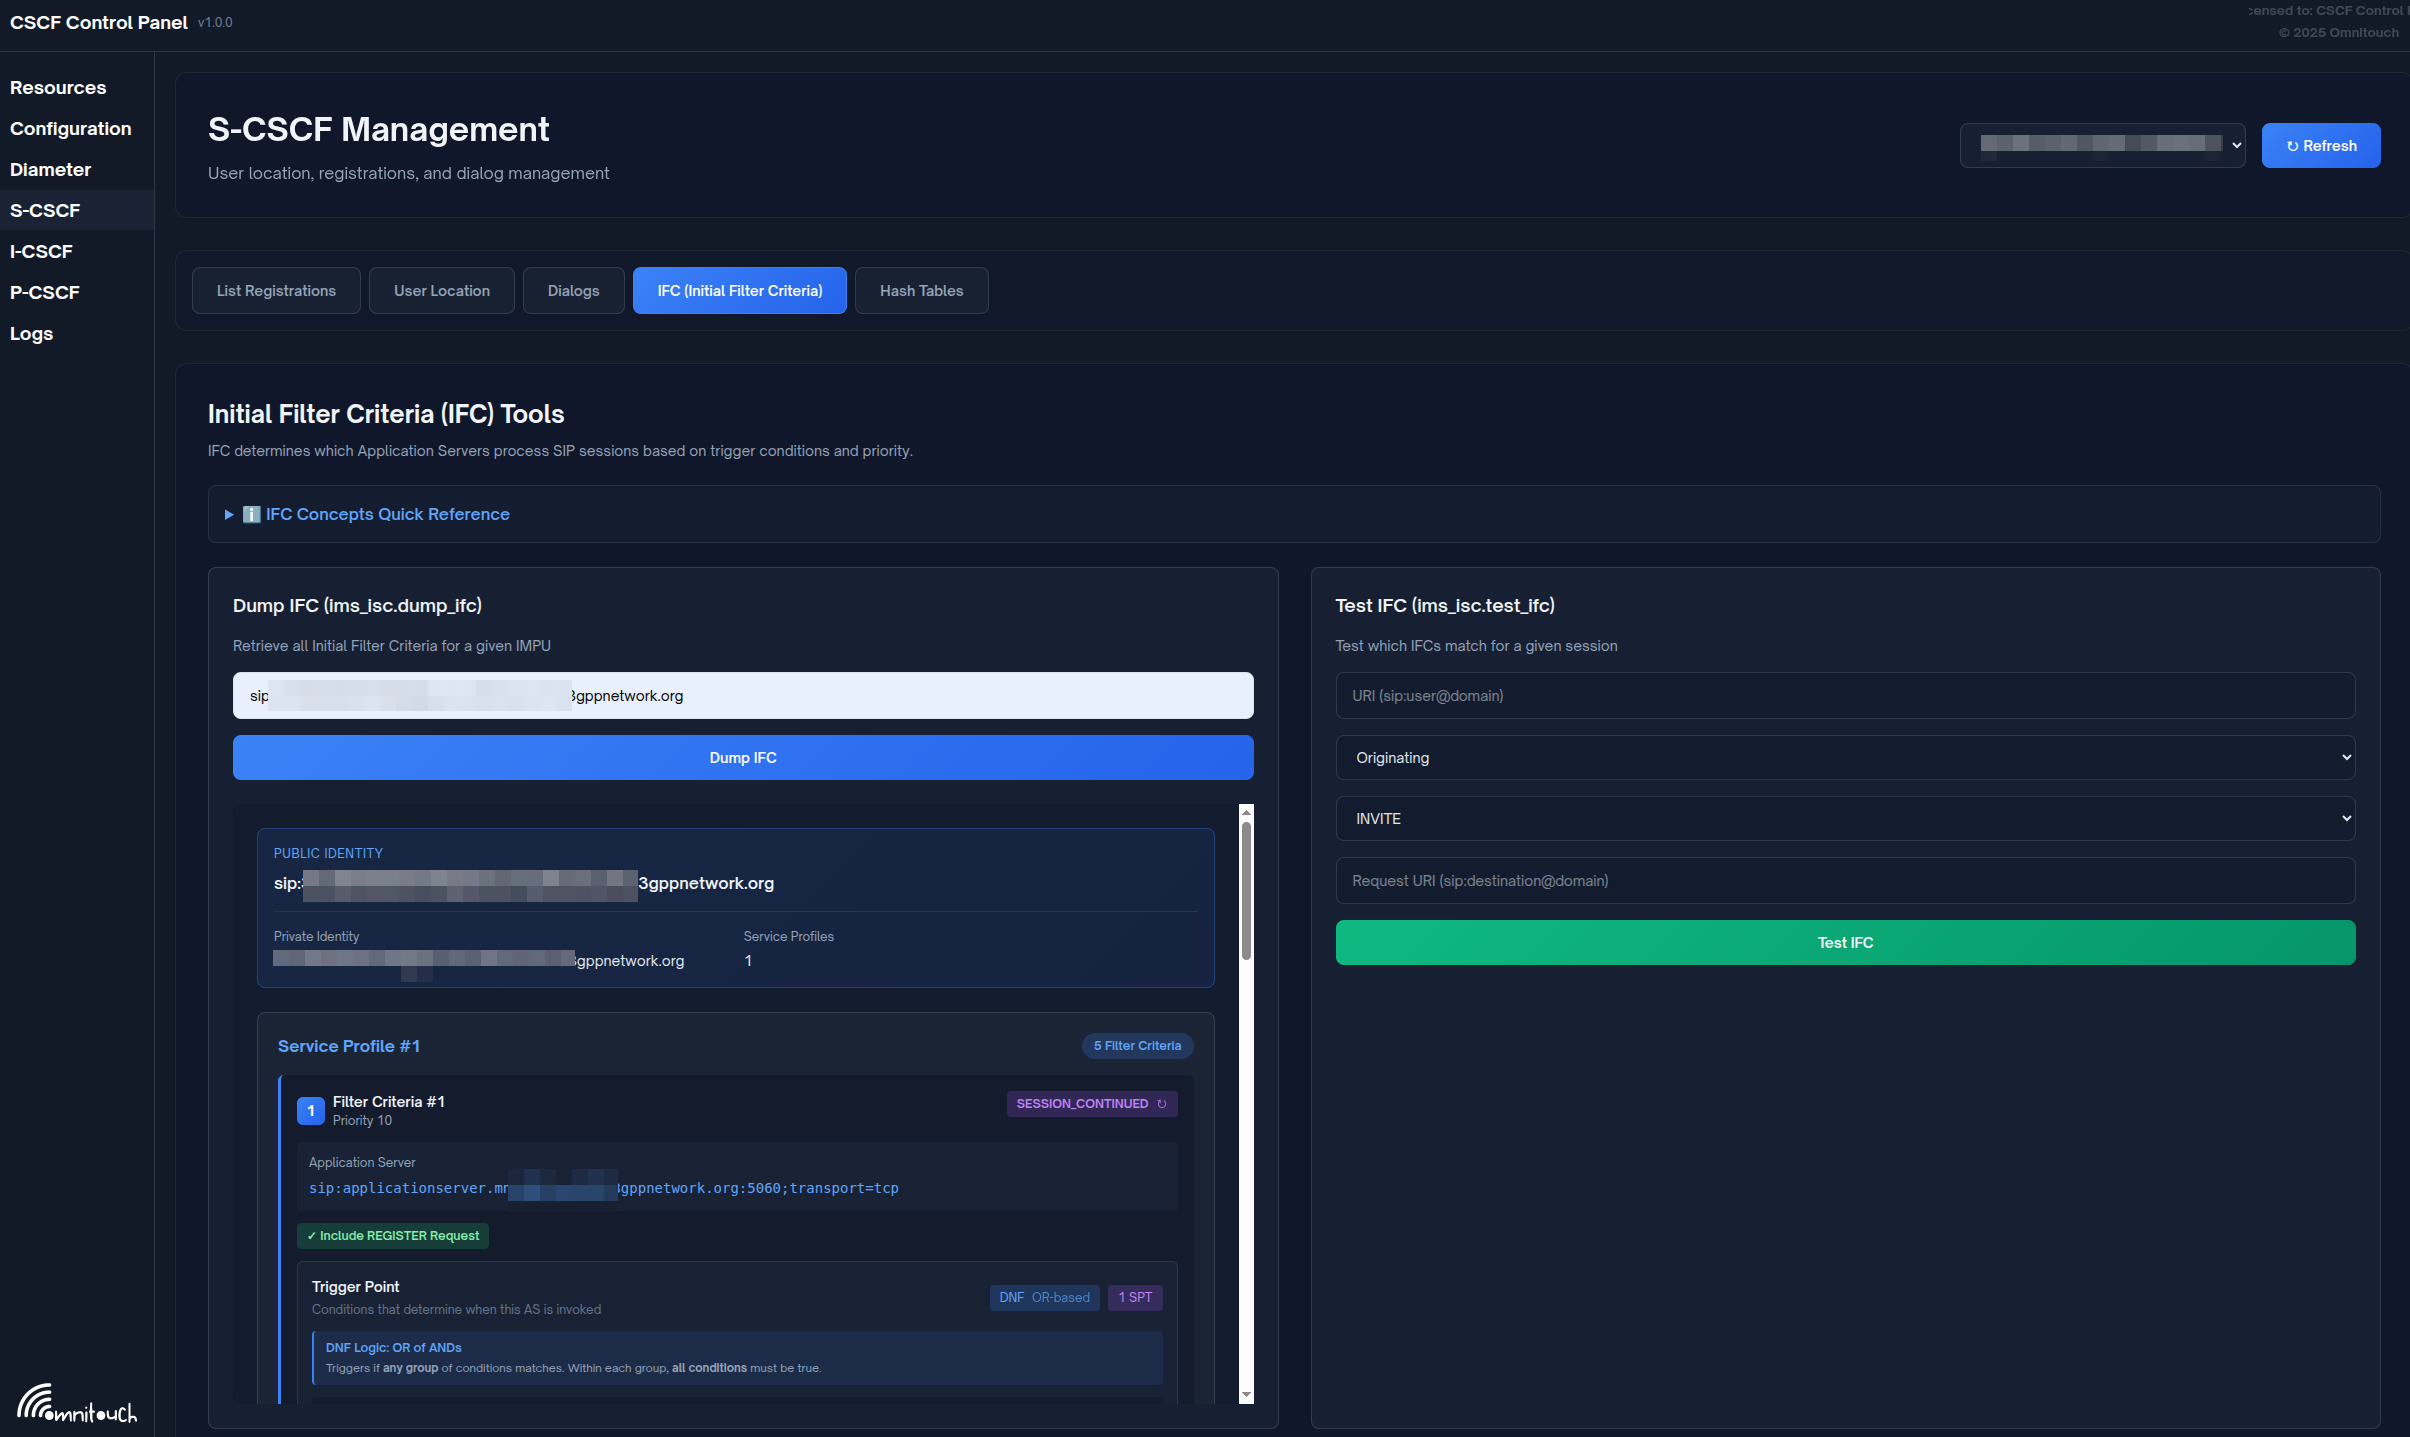Open the Originating session case dropdown
Image resolution: width=2410 pixels, height=1437 pixels.
click(1845, 757)
